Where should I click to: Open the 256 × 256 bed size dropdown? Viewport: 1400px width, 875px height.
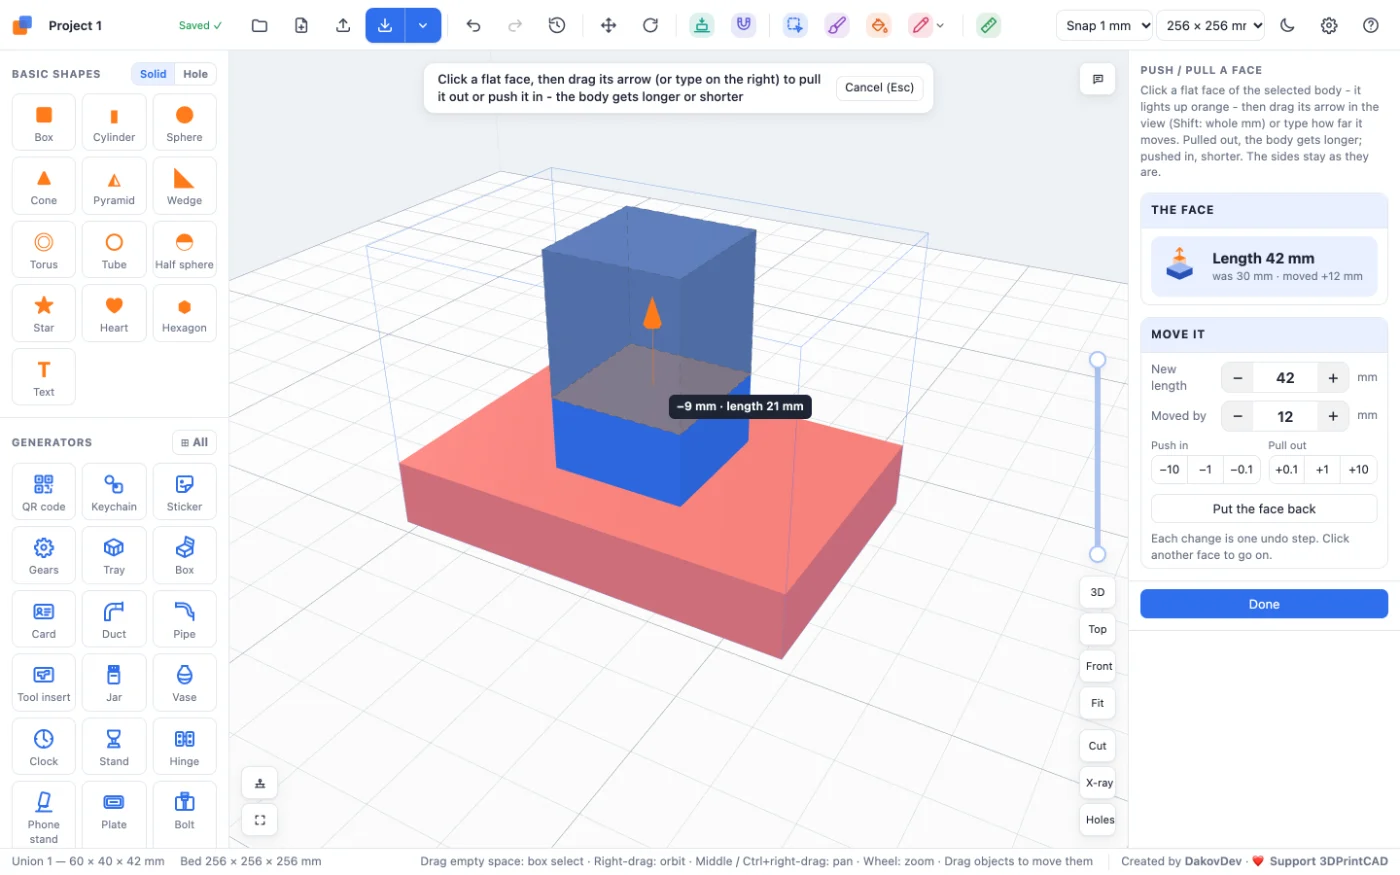coord(1210,25)
